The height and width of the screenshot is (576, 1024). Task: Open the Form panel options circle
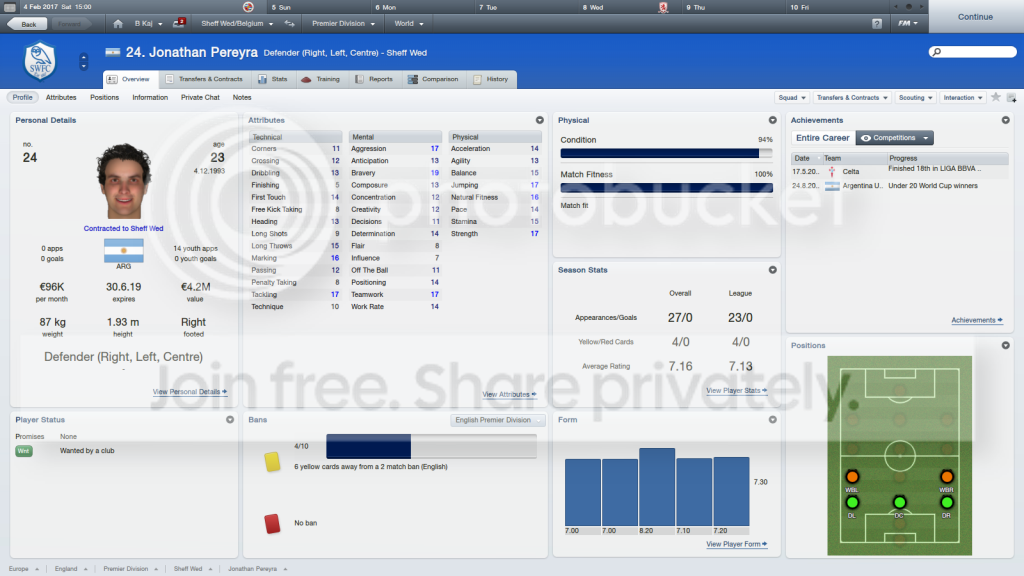(x=773, y=420)
